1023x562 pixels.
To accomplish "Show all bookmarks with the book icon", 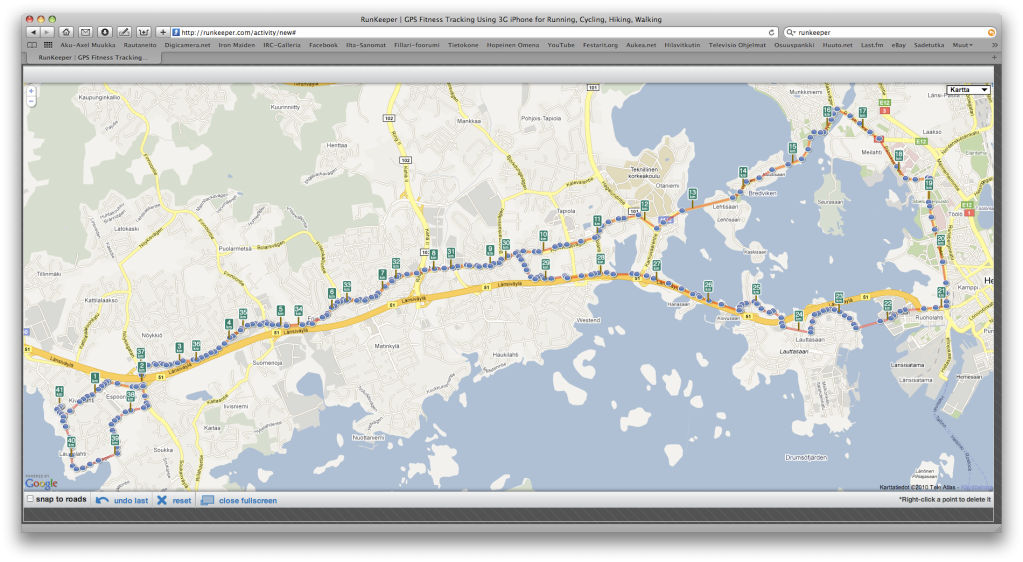I will 32,45.
